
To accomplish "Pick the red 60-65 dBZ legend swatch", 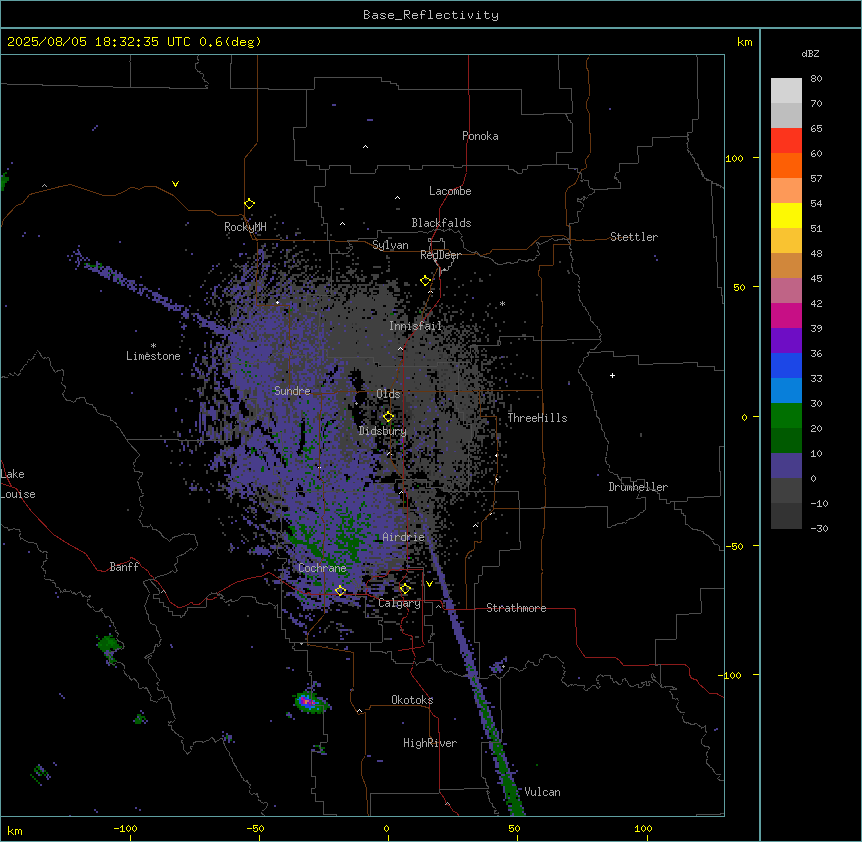I will click(786, 140).
